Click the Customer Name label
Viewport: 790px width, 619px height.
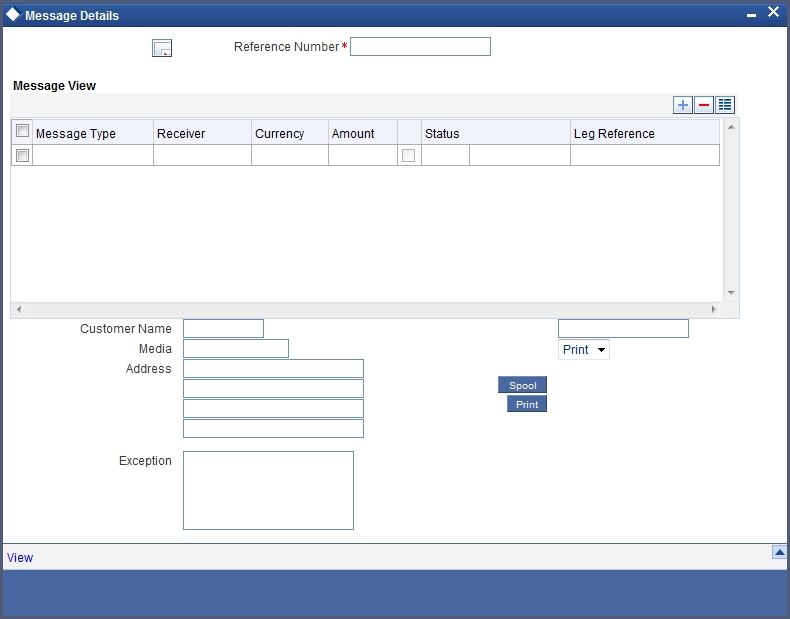(126, 328)
